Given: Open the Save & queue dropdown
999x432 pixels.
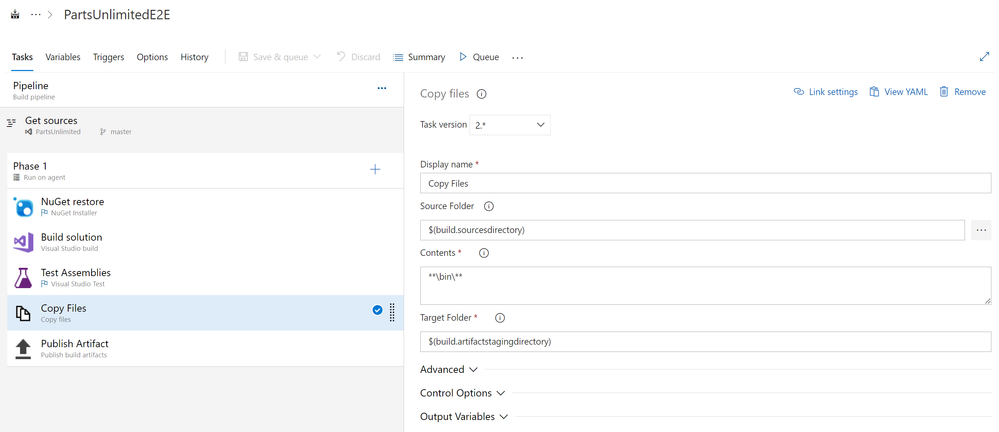Looking at the screenshot, I should click(x=317, y=57).
